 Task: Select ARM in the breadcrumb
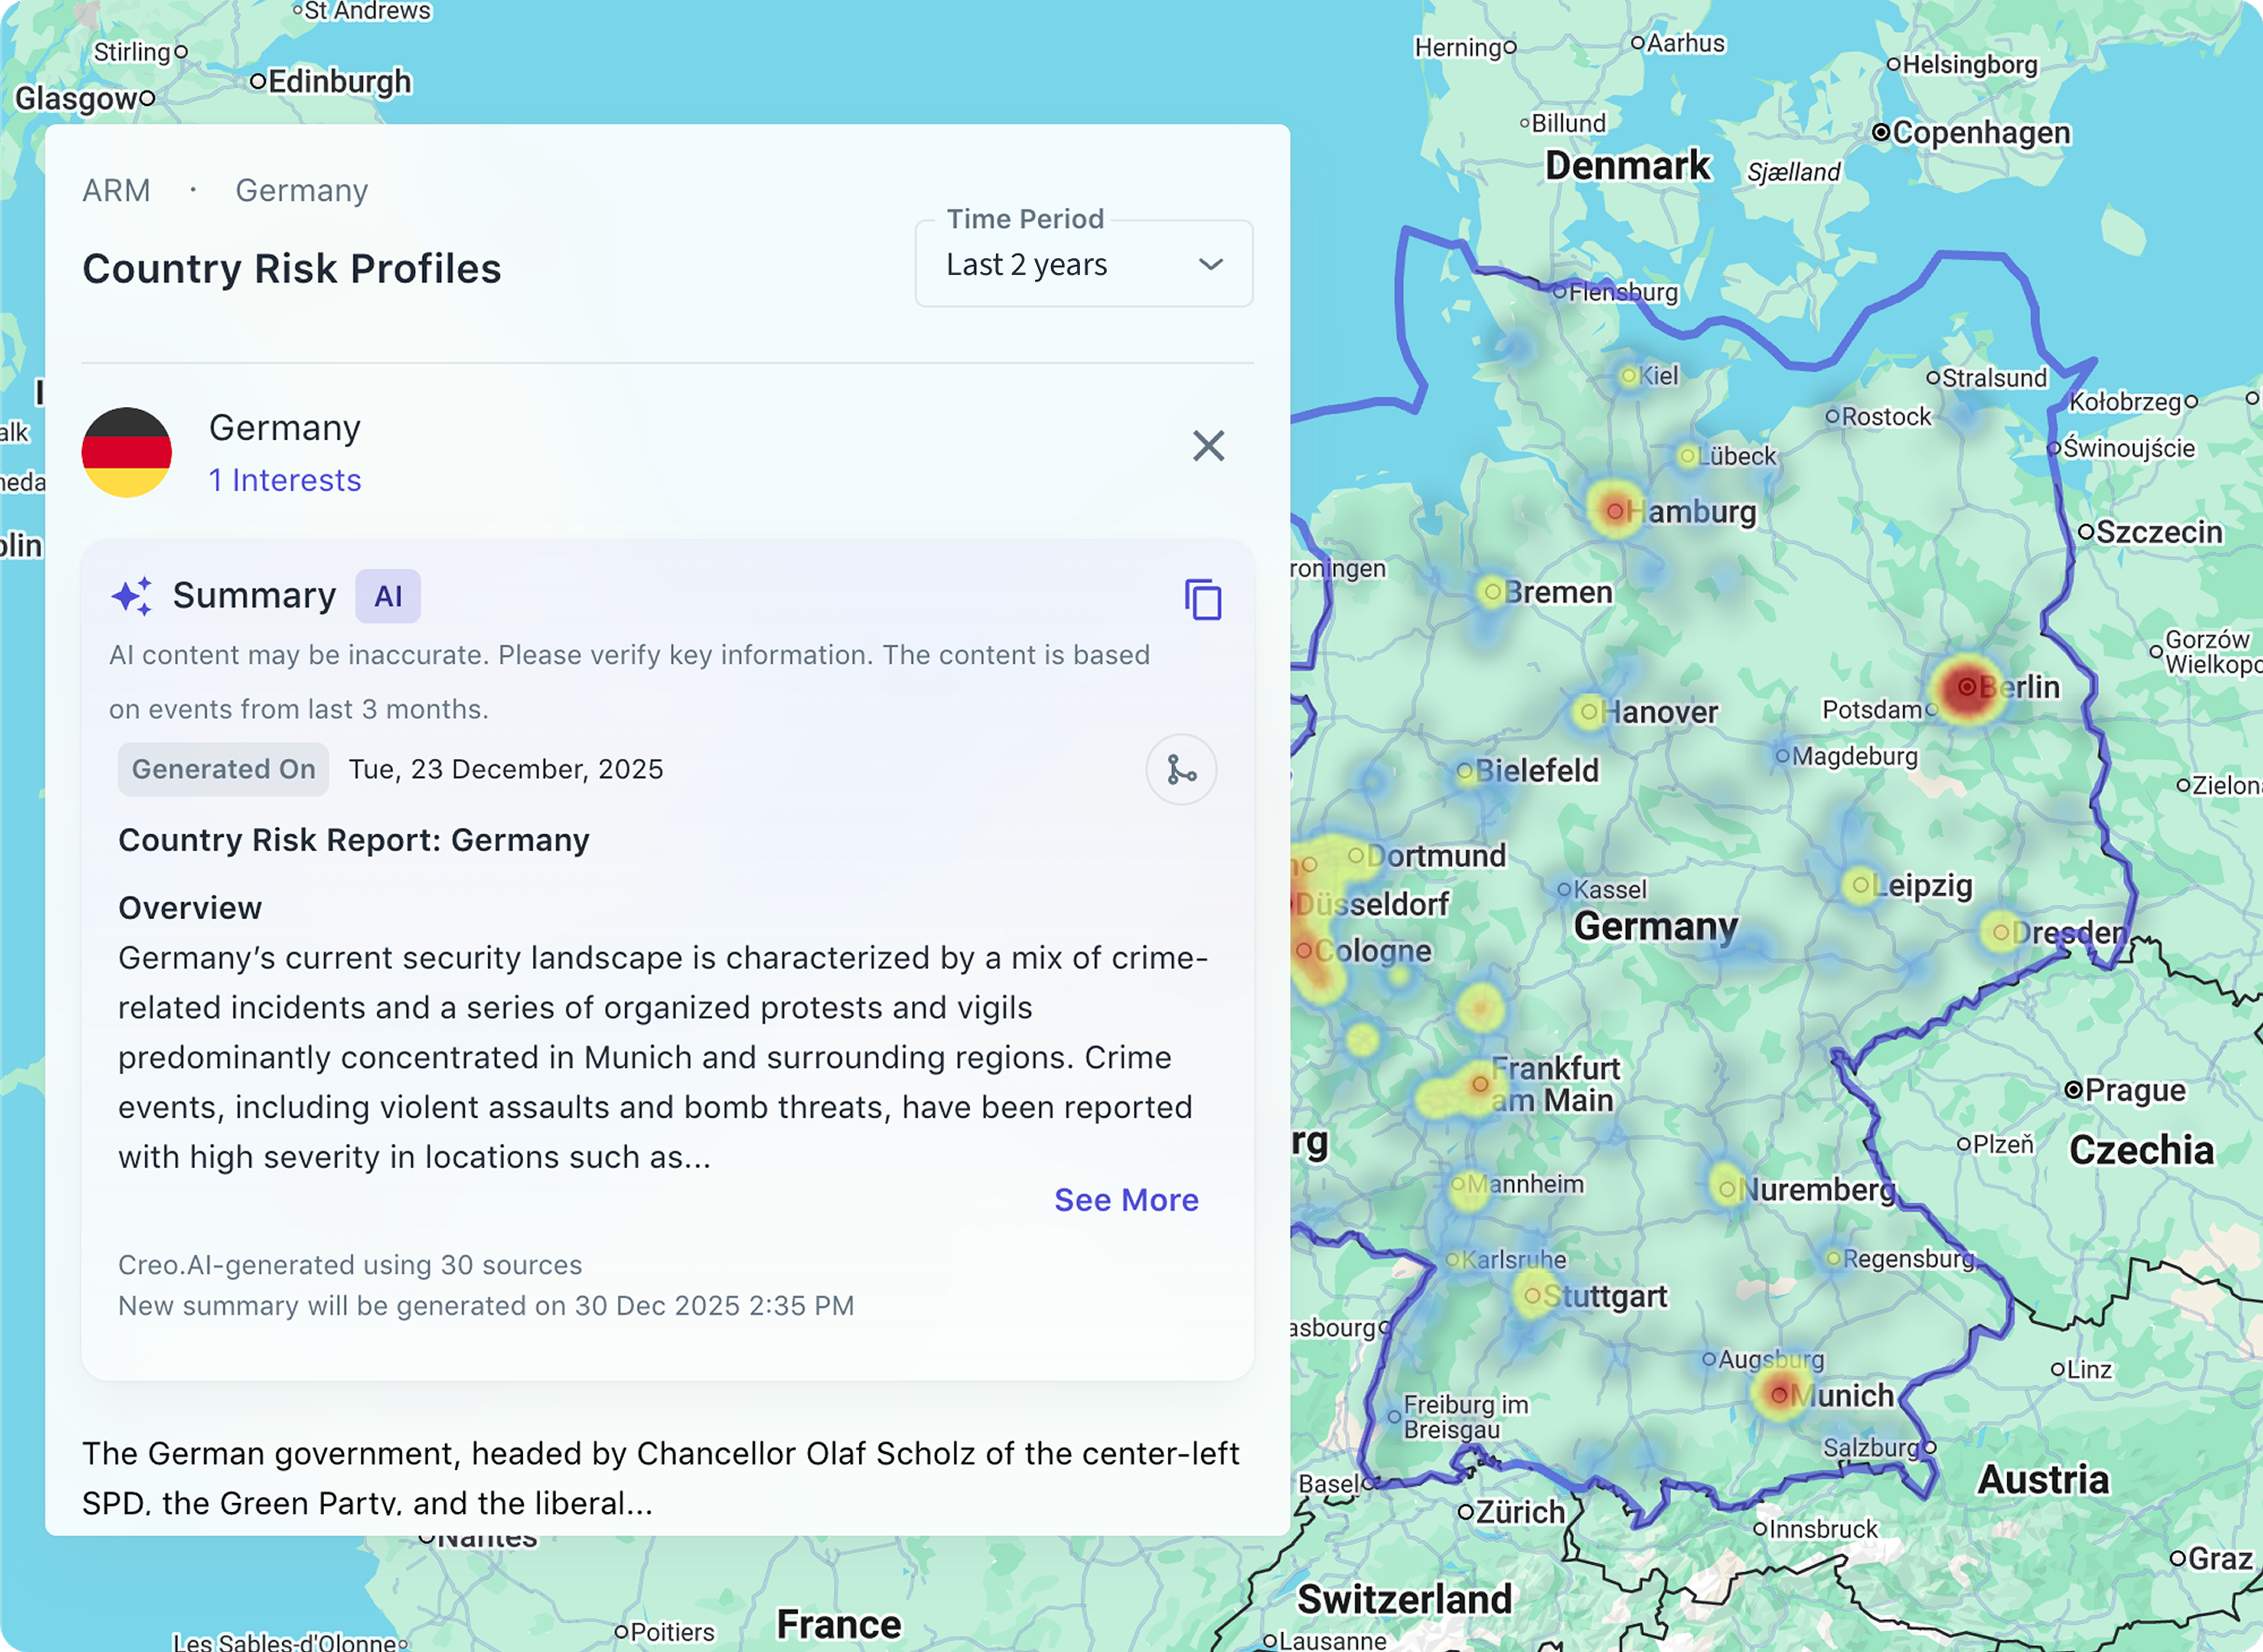[116, 190]
